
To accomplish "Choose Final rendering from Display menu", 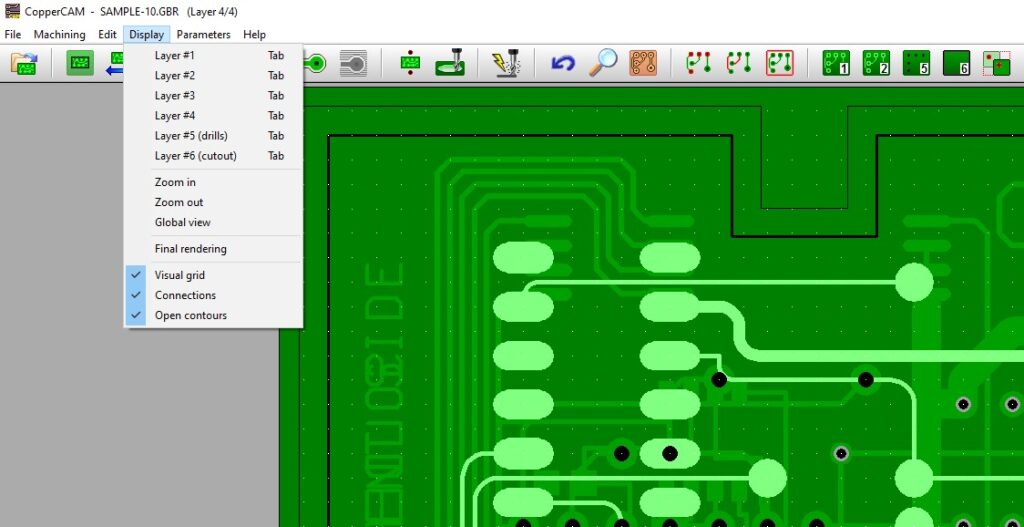I will pos(190,248).
